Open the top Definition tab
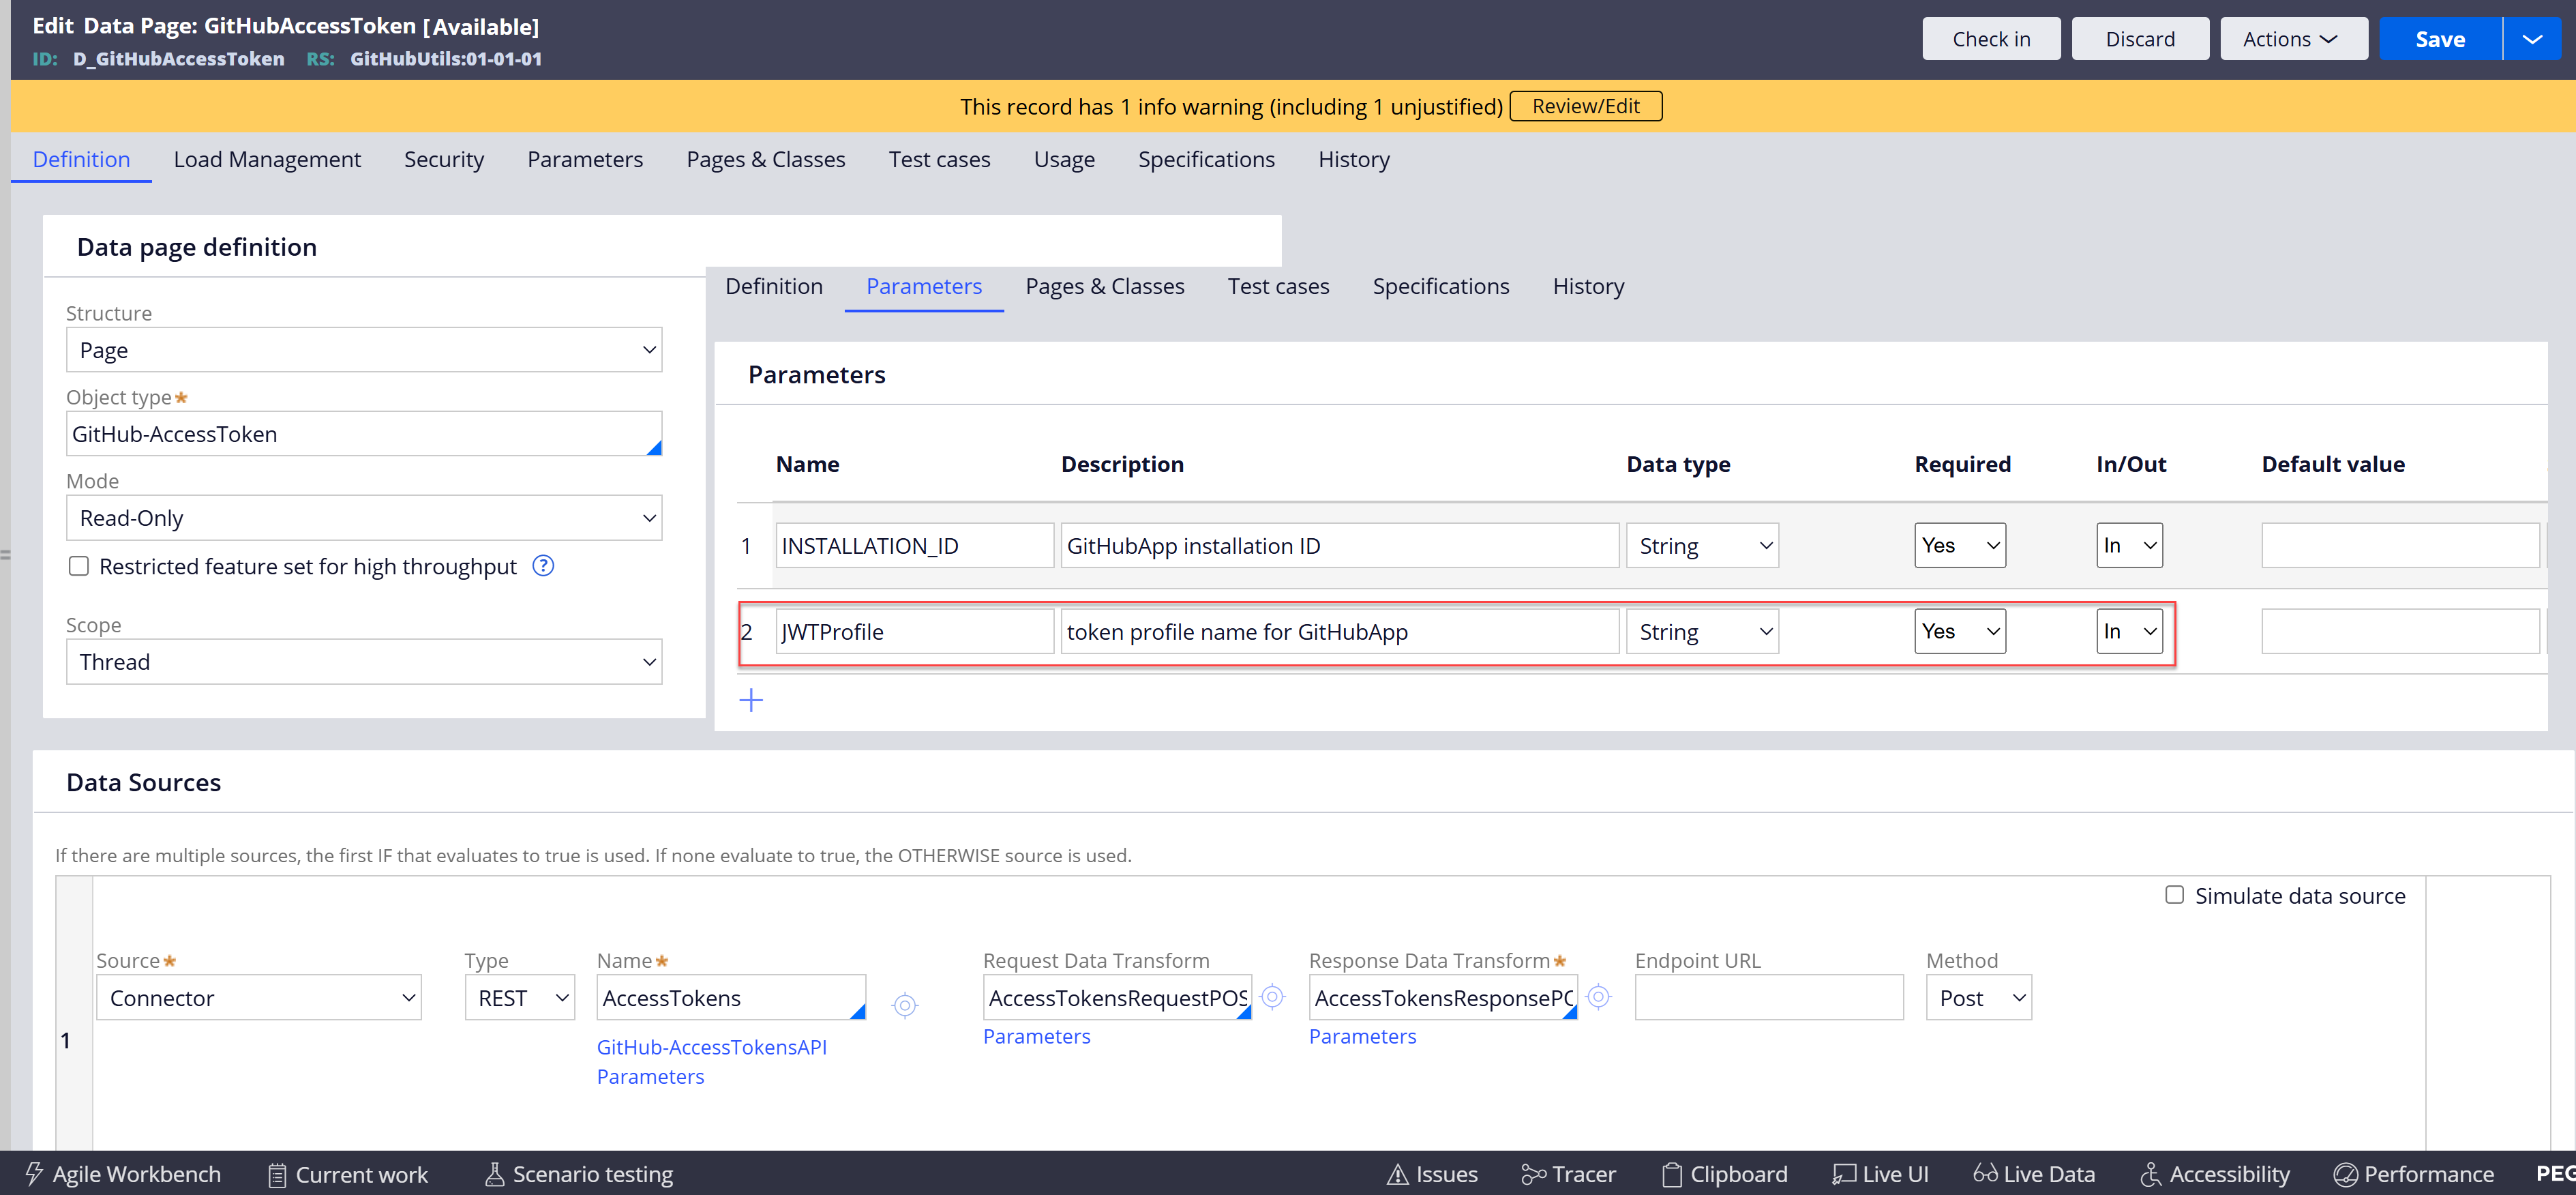Screen dimensions: 2576x1195 click(x=81, y=160)
